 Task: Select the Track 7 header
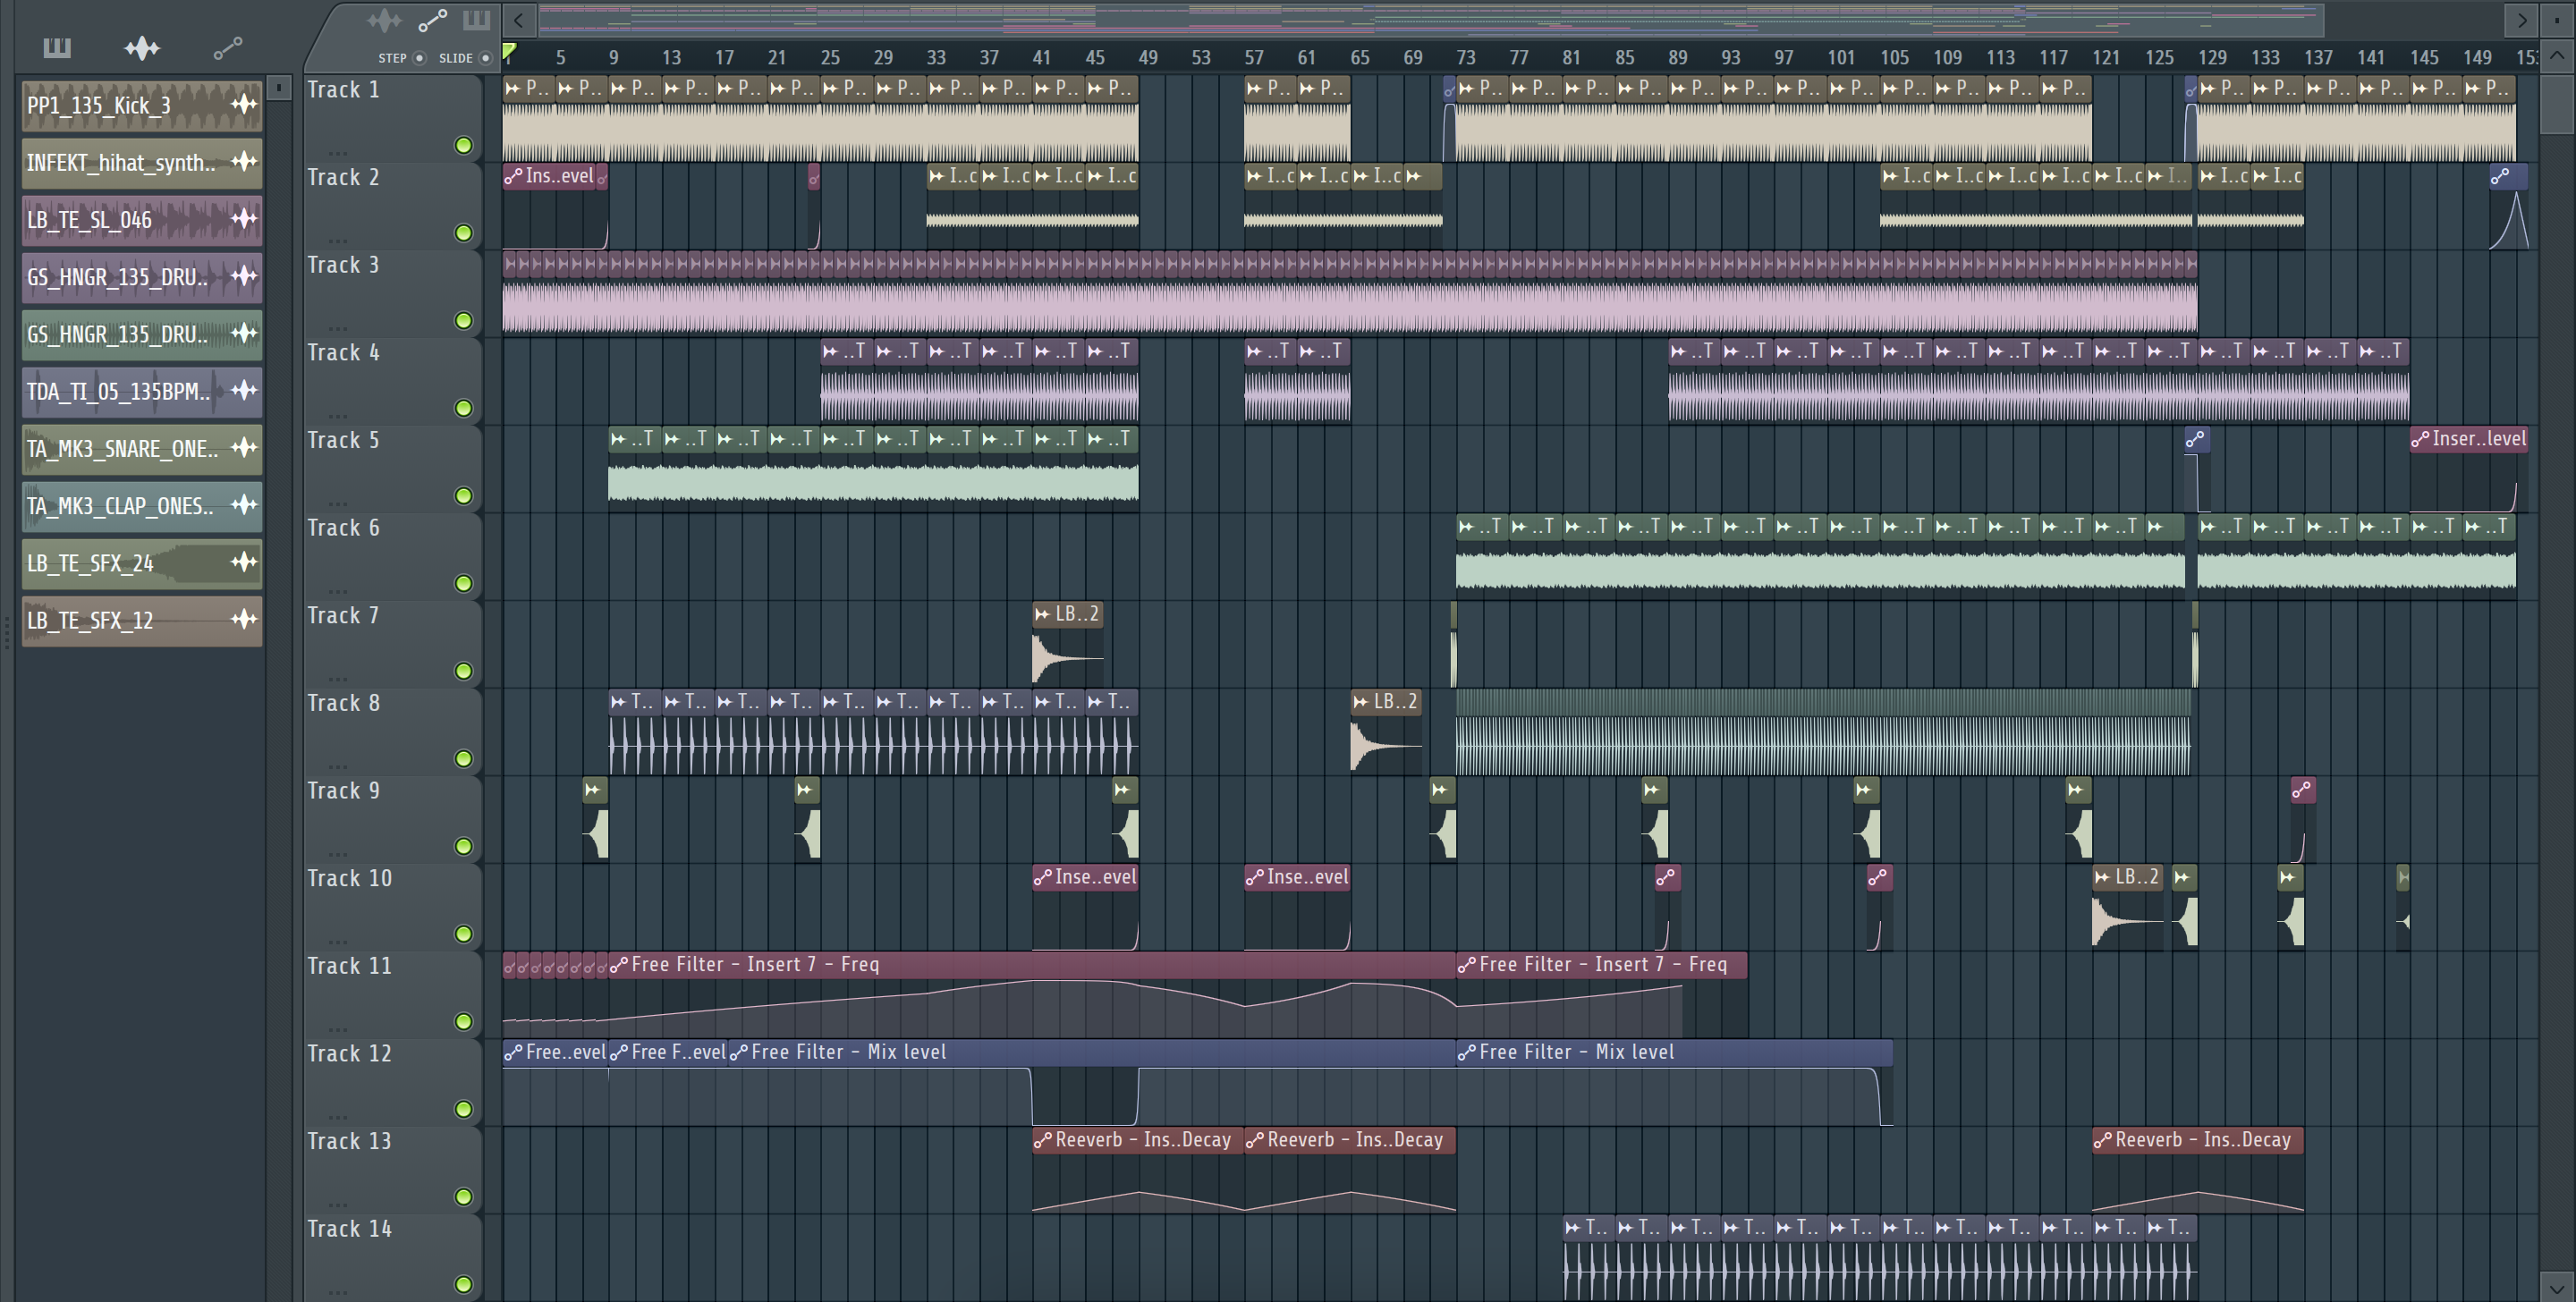pyautogui.click(x=392, y=643)
